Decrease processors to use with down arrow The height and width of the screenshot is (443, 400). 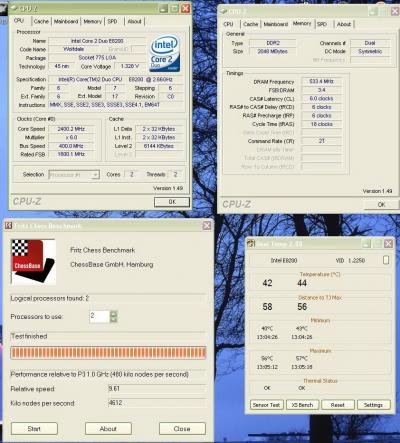coord(114,319)
